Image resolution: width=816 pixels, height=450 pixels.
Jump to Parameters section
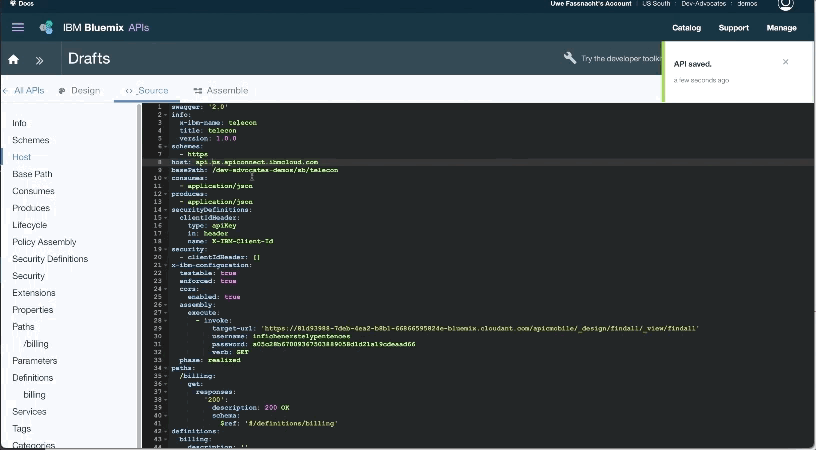(x=35, y=361)
